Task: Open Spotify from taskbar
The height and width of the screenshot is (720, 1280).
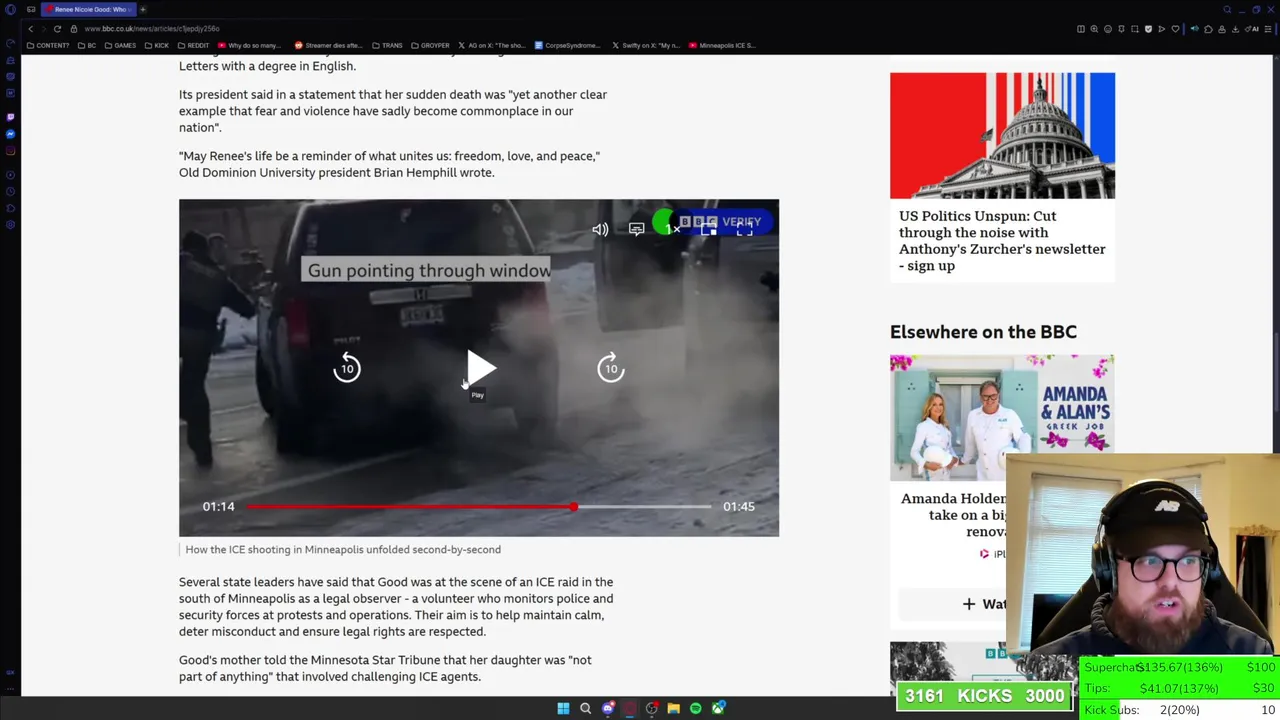Action: (695, 708)
